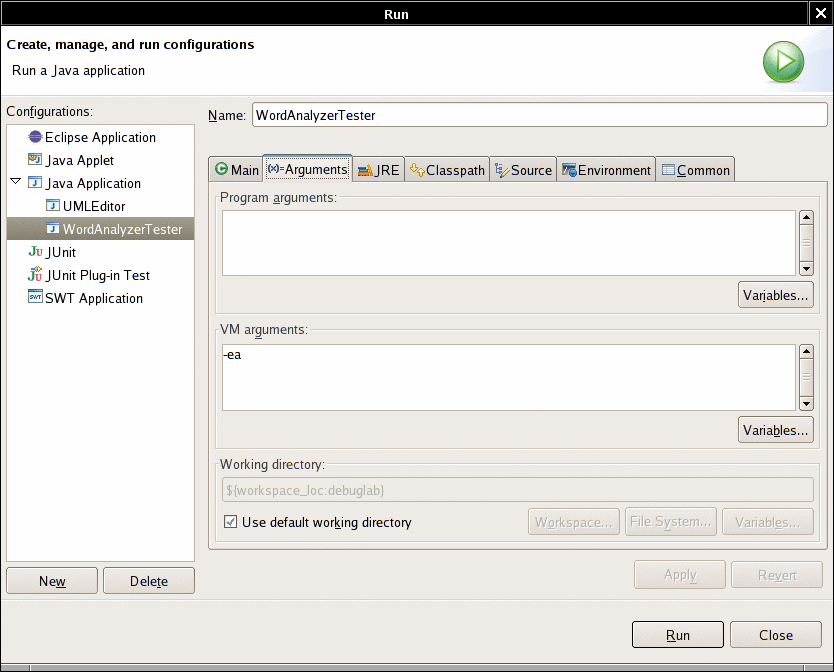Click the UMLEditor launch configuration icon

point(53,205)
